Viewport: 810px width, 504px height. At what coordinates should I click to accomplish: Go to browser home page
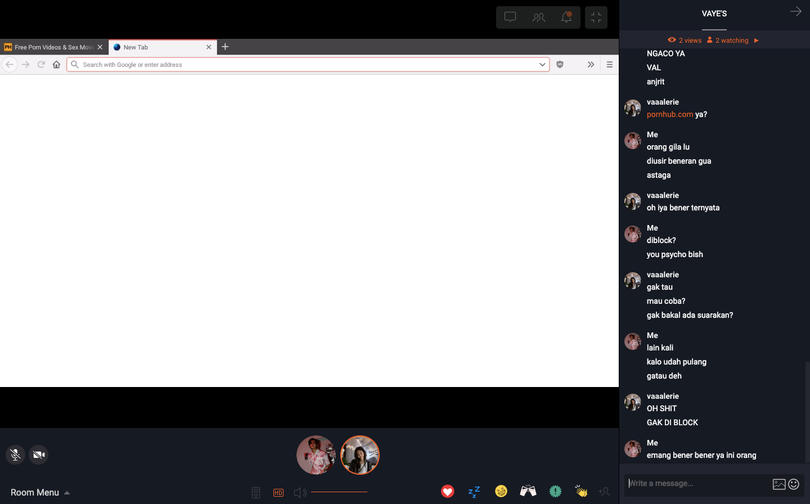click(56, 65)
